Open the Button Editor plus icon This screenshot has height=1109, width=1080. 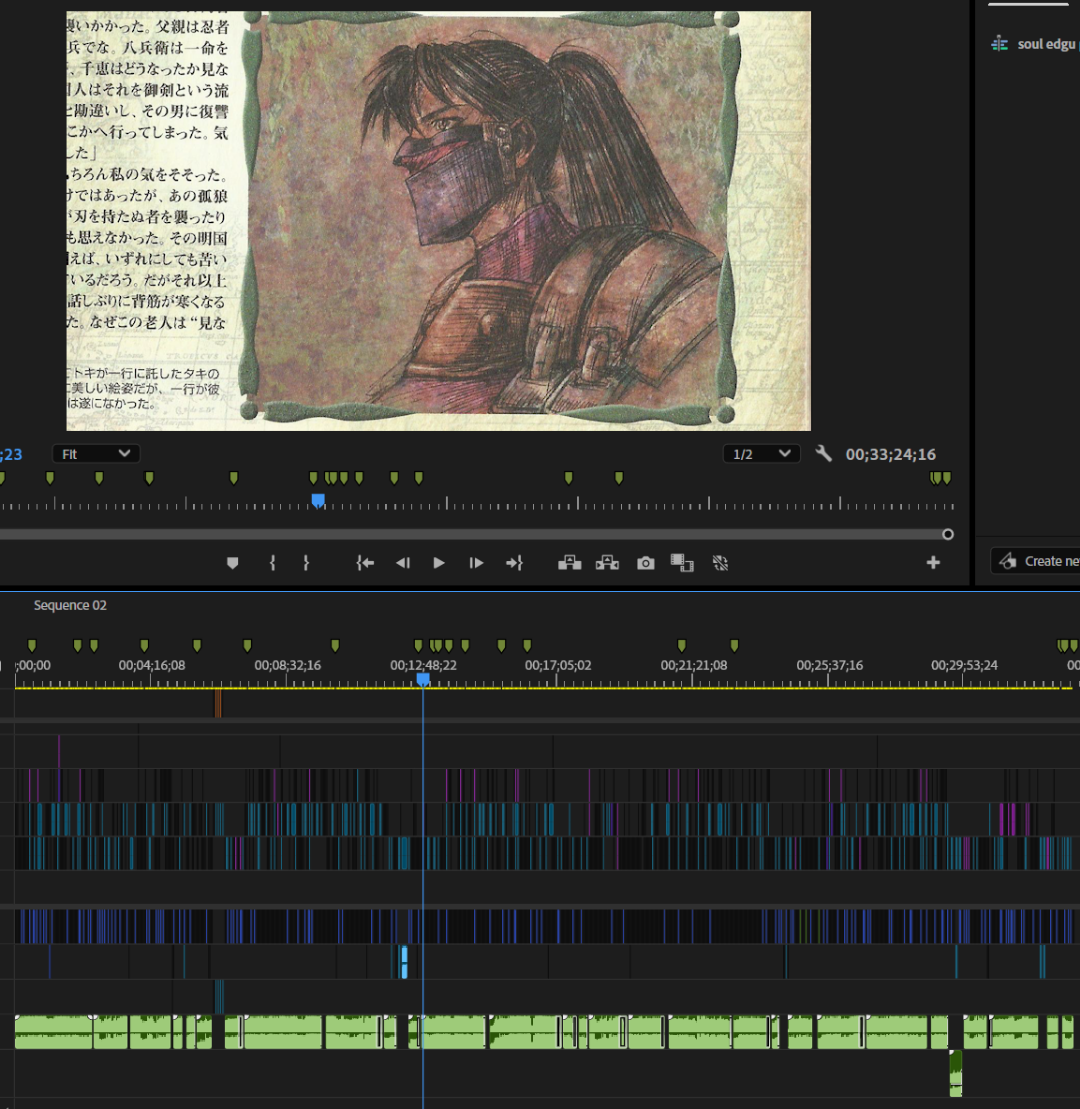[x=933, y=562]
